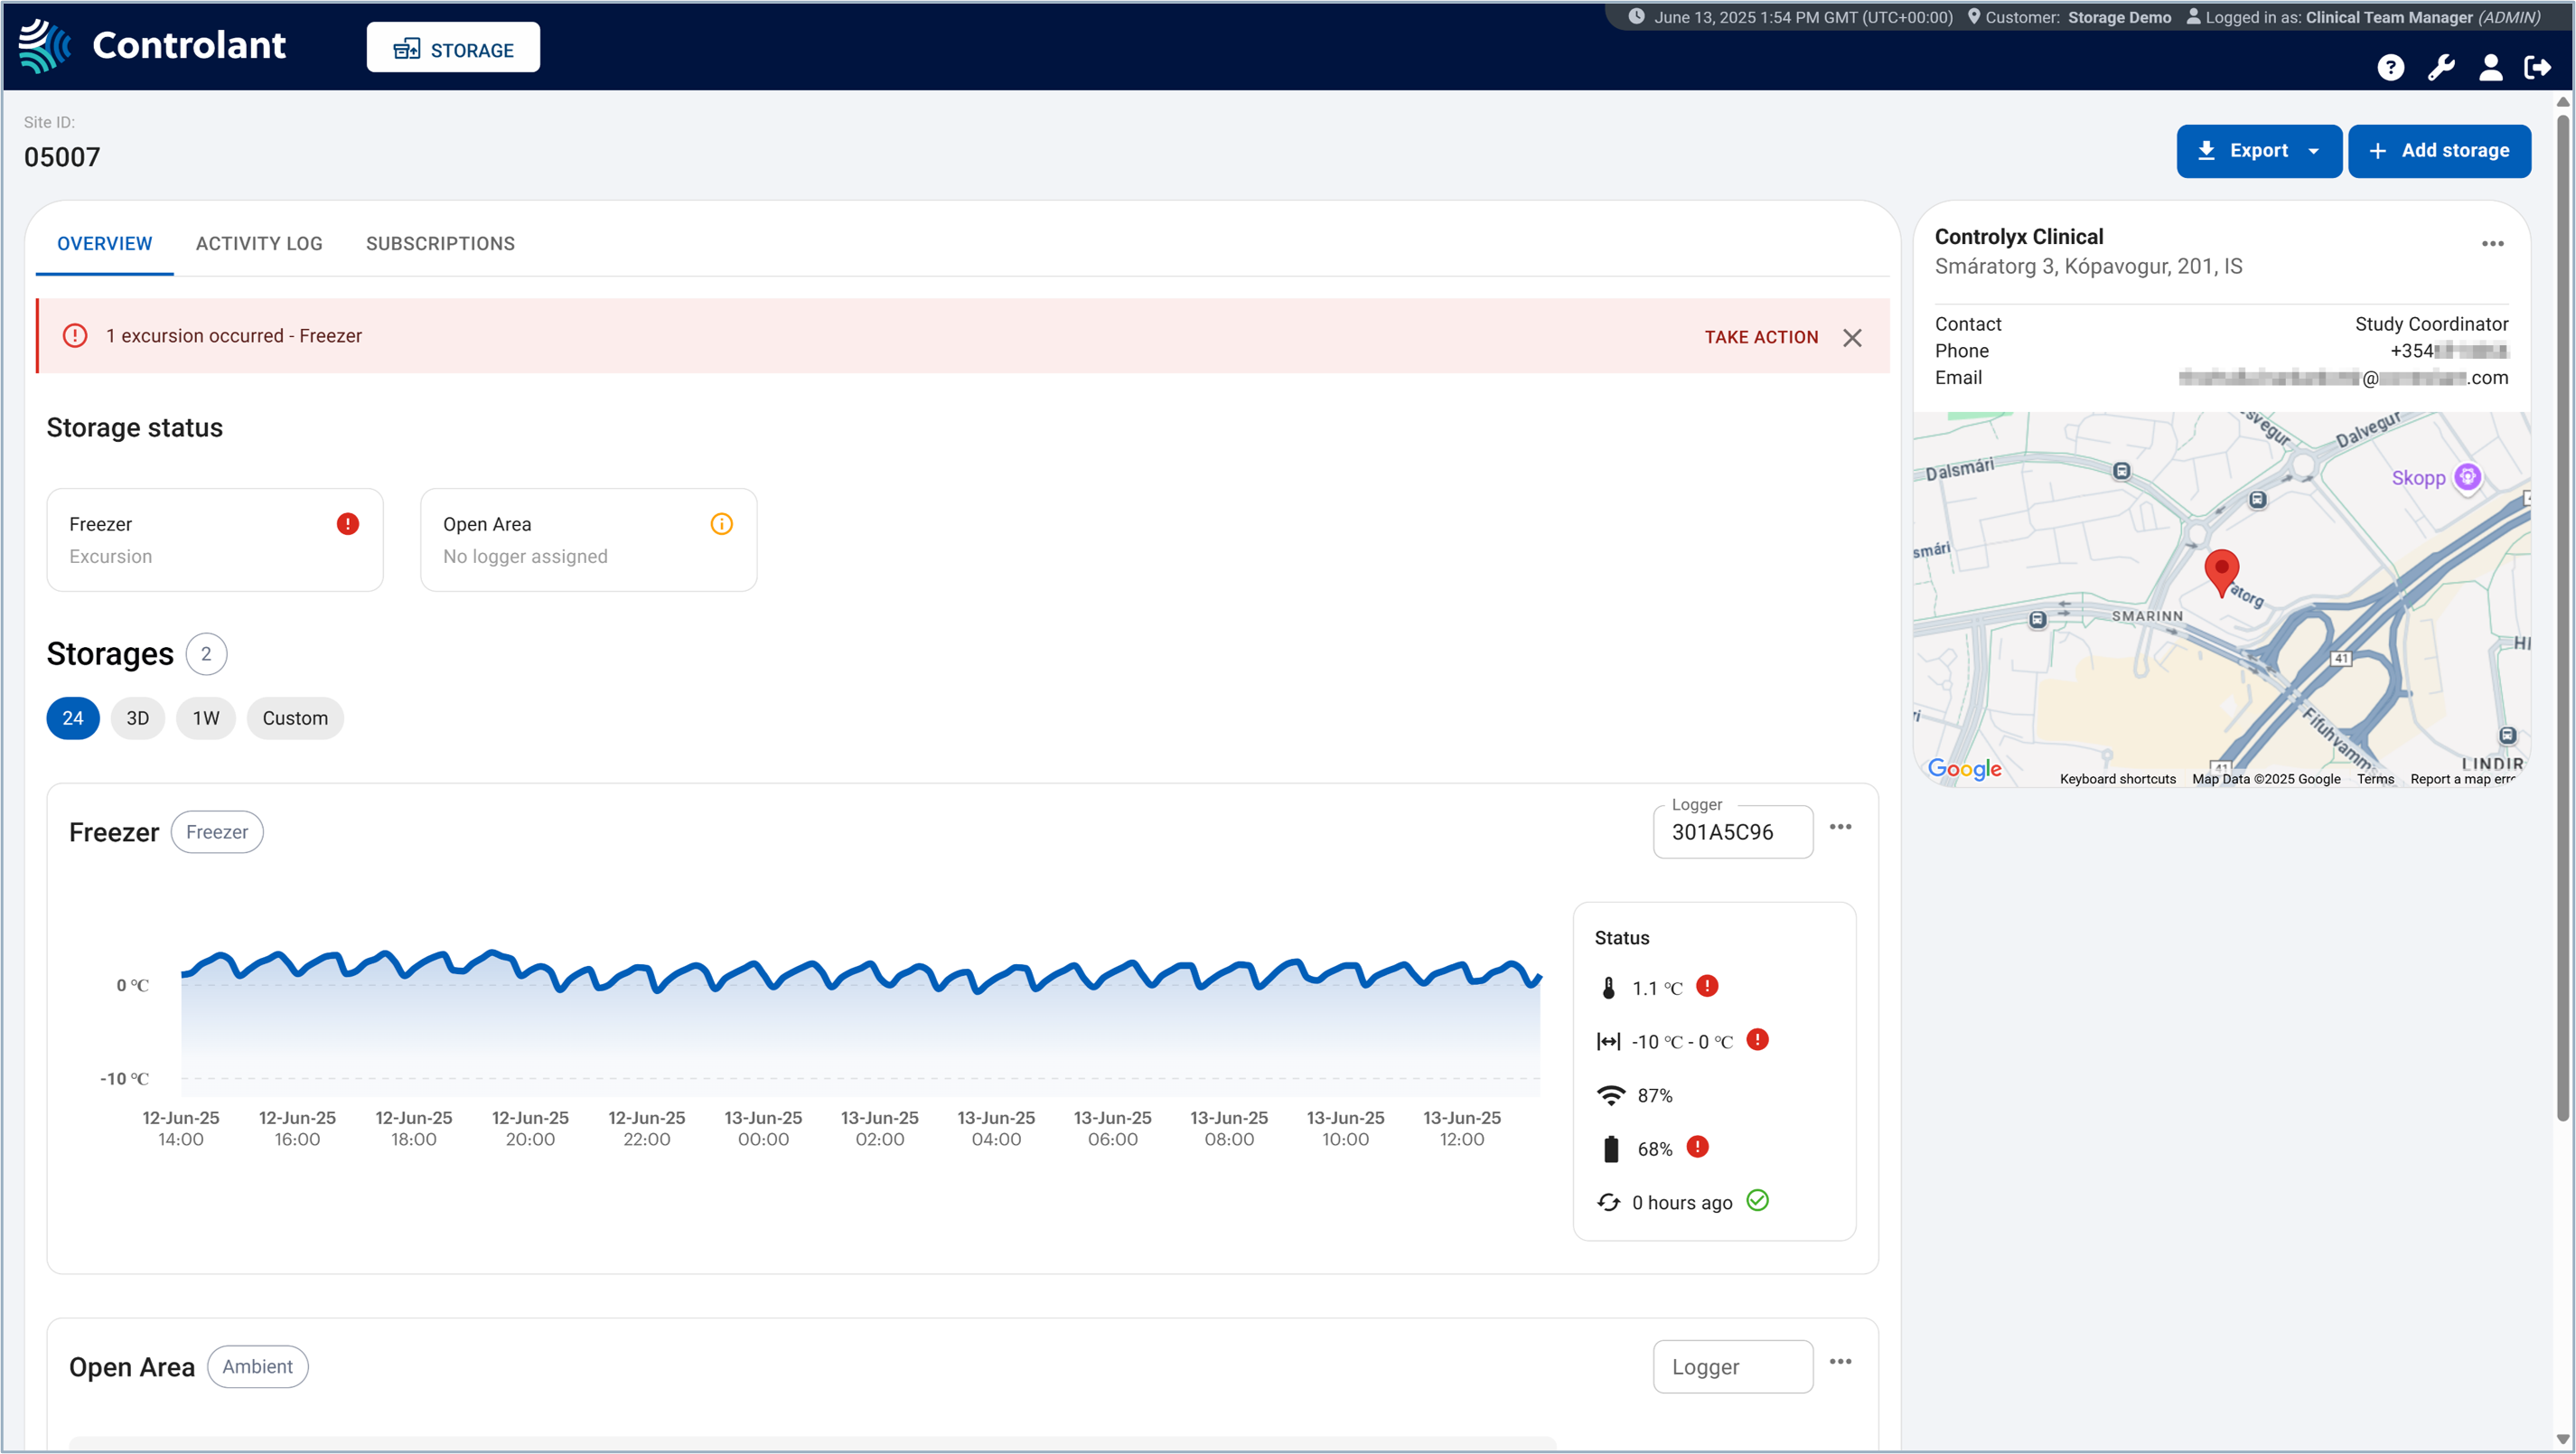This screenshot has width=2576, height=1454.
Task: Click the Freezer type tag
Action: (217, 832)
